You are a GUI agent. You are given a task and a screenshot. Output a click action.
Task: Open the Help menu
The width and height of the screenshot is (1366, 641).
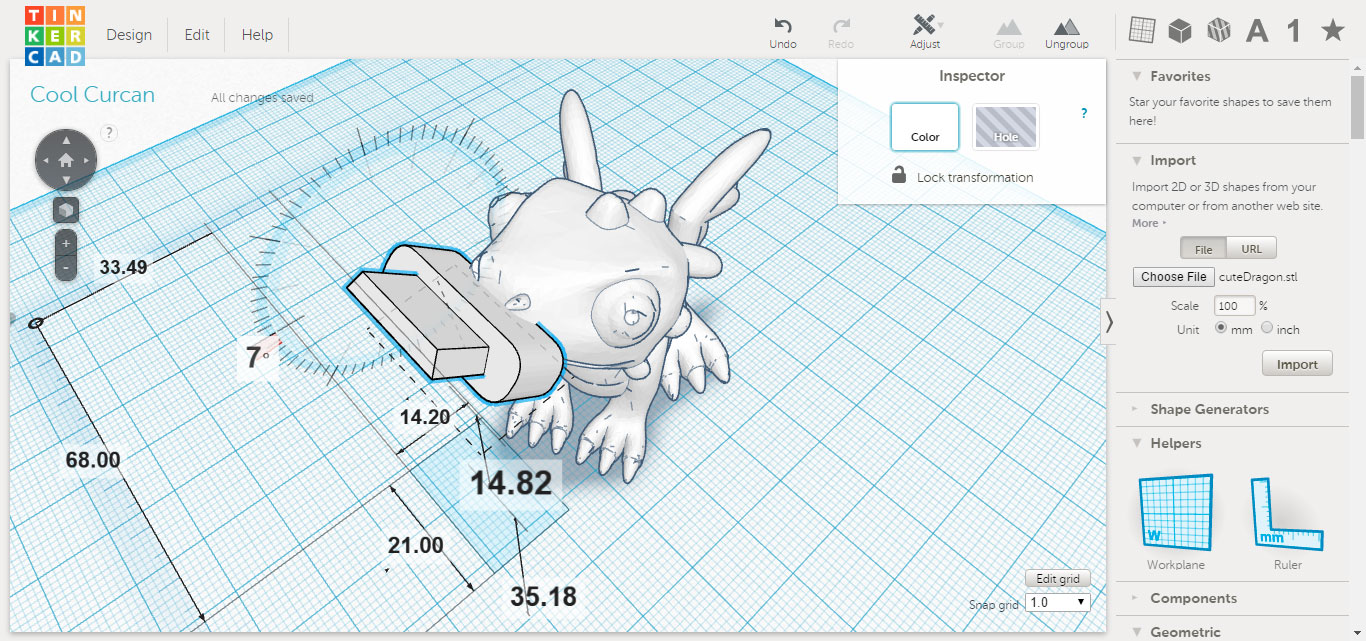257,35
